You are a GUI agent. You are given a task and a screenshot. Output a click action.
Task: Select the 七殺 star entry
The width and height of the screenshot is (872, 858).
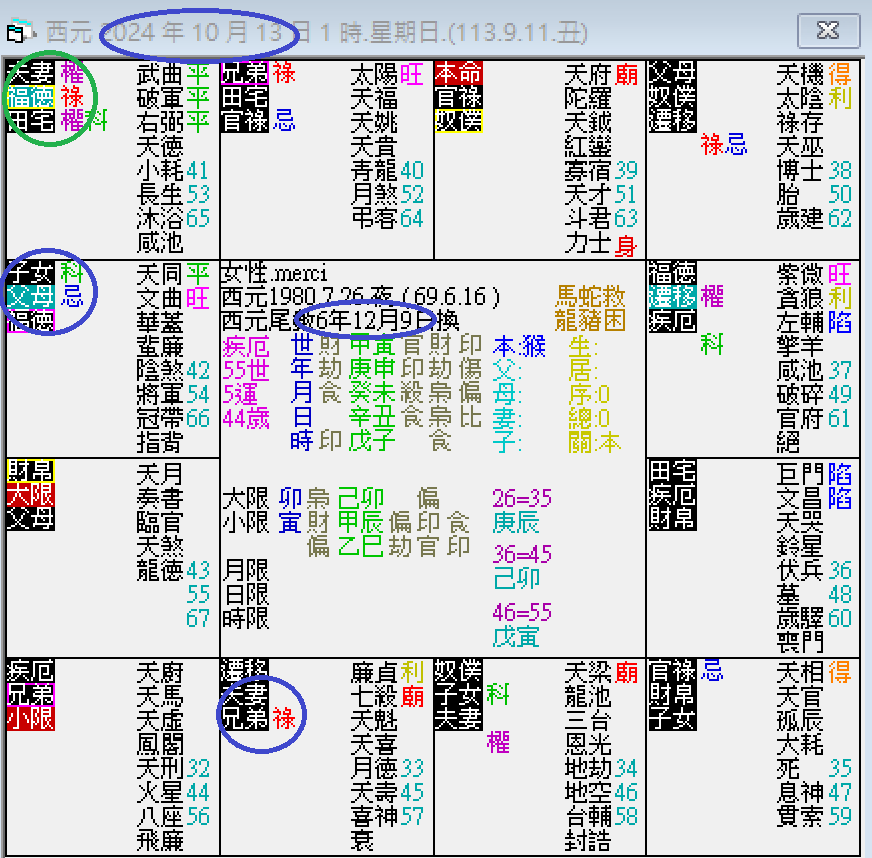click(374, 697)
